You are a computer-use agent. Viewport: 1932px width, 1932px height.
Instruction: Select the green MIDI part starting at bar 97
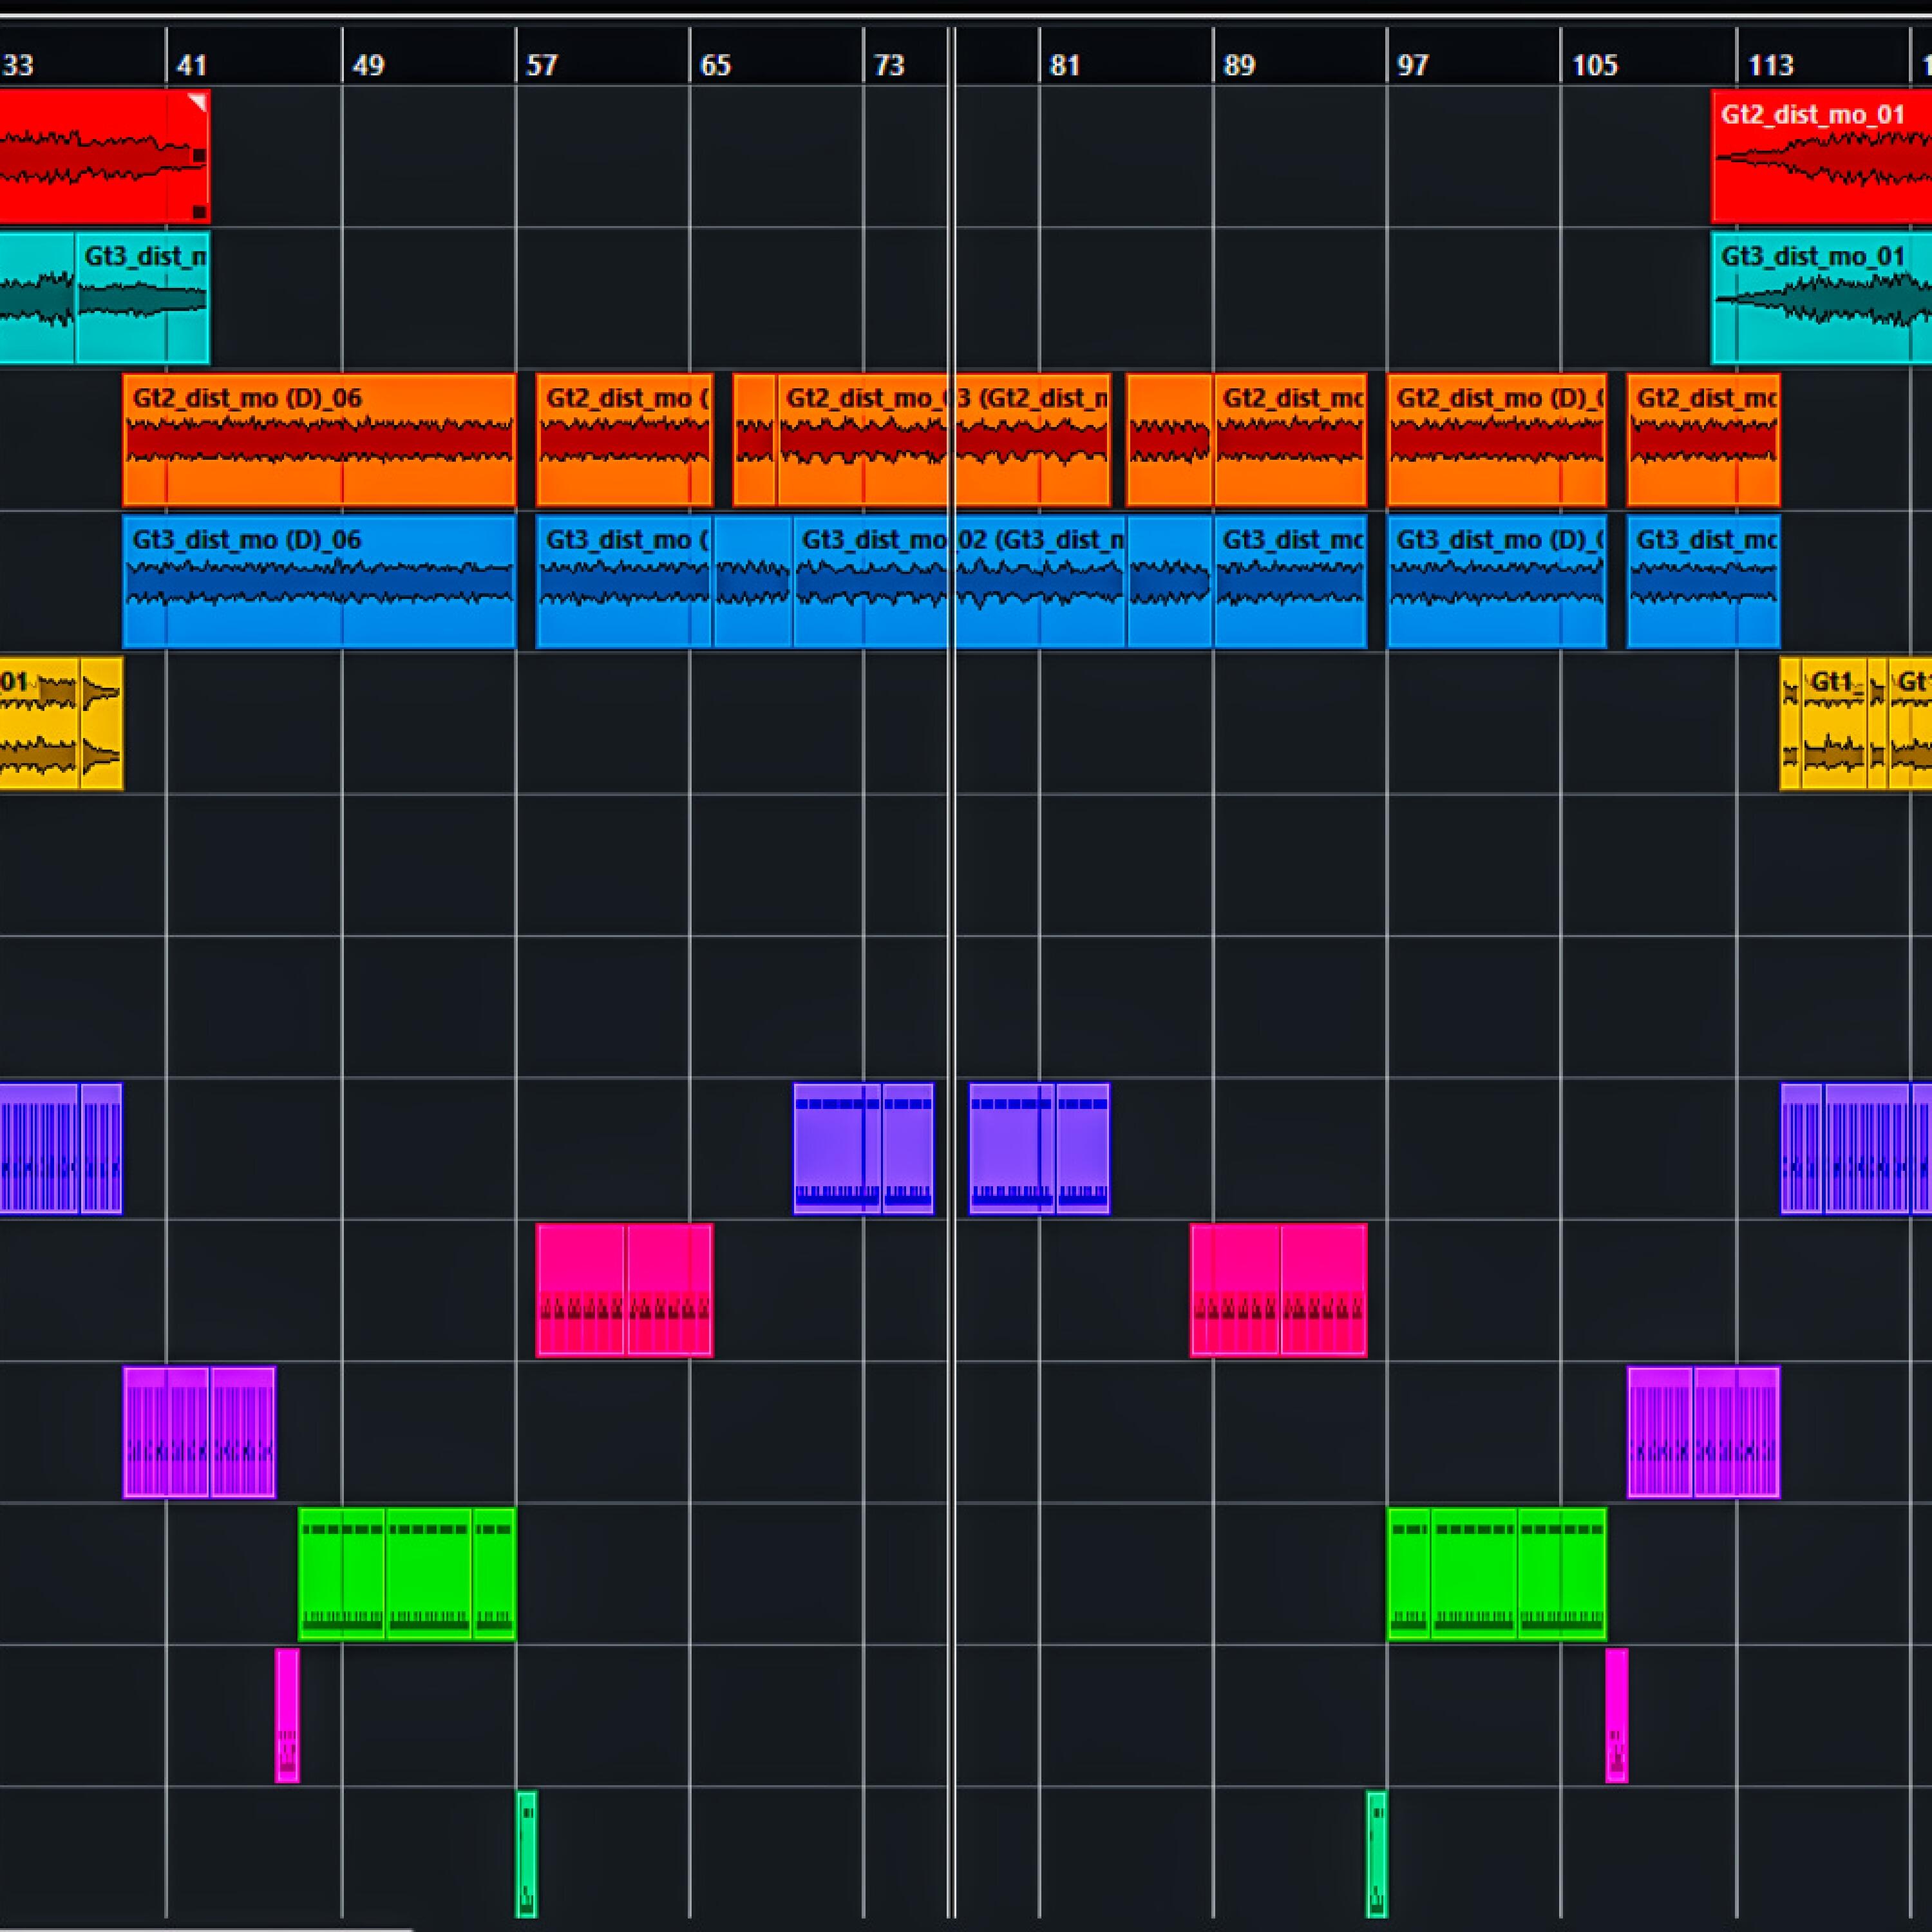pos(1408,1574)
